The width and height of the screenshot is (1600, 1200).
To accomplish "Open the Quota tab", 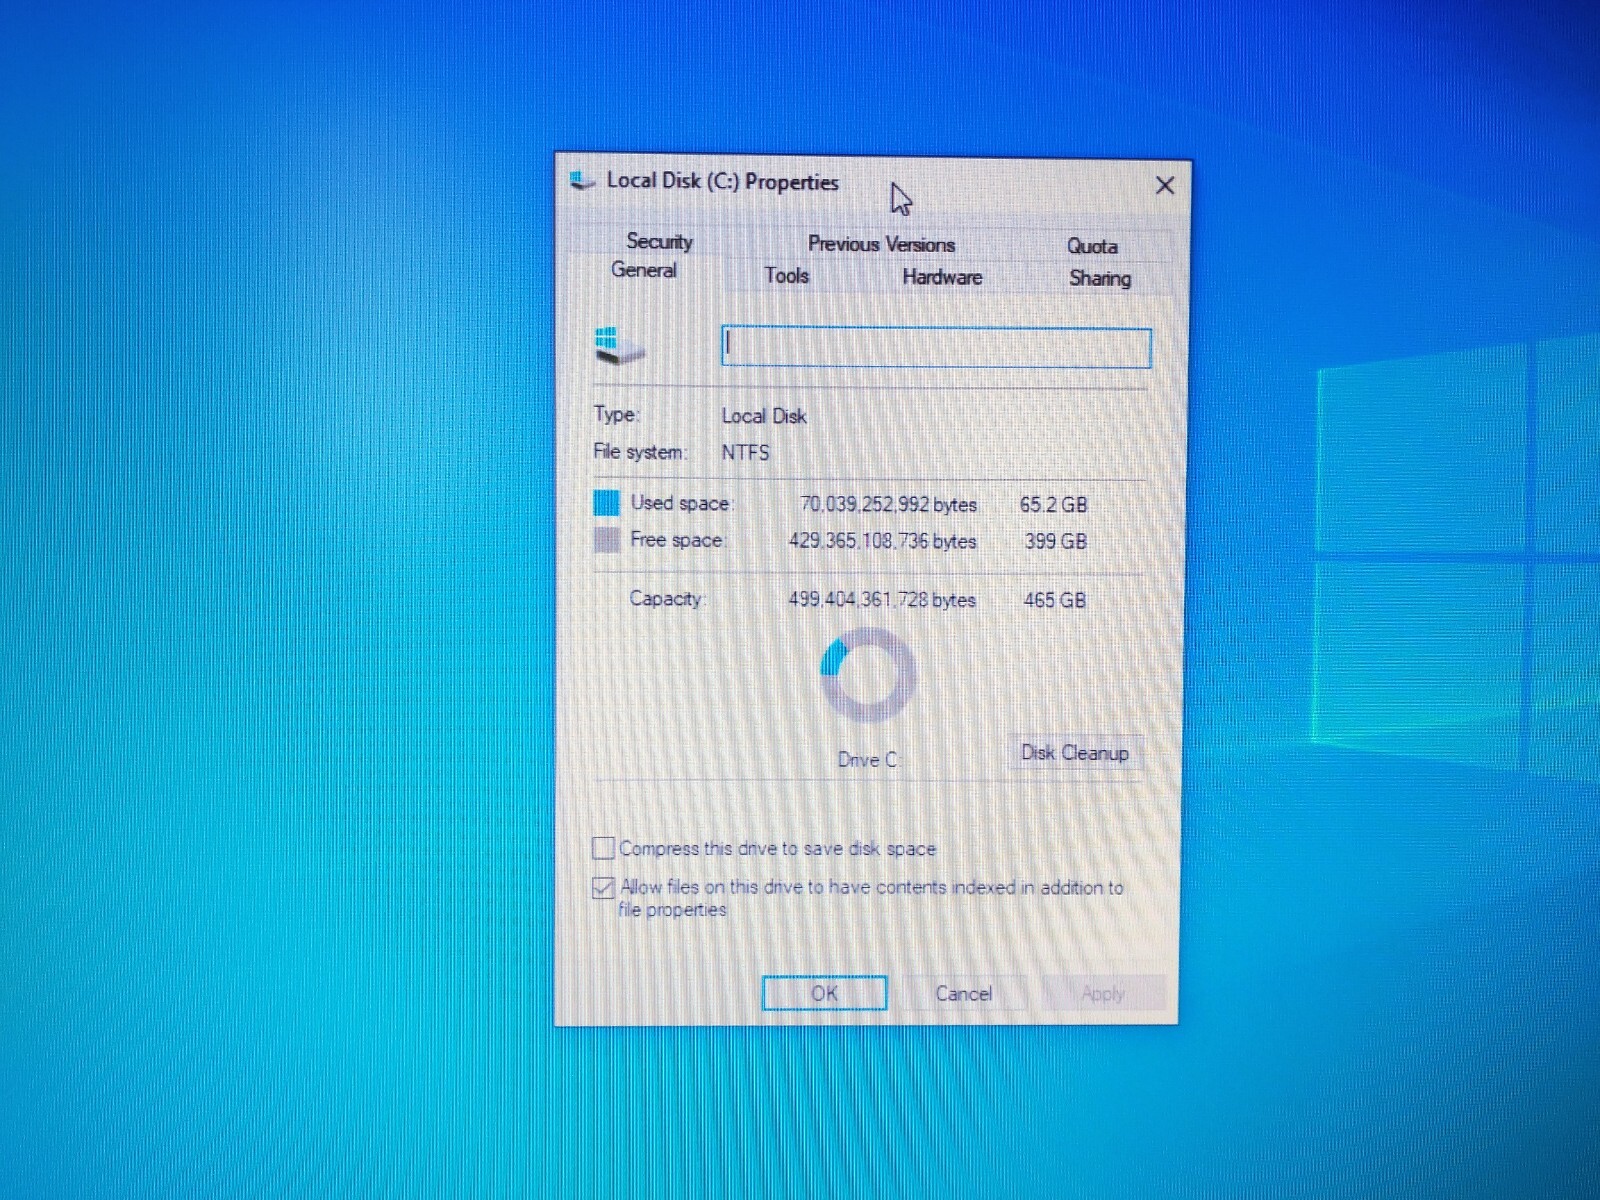I will tap(1092, 246).
